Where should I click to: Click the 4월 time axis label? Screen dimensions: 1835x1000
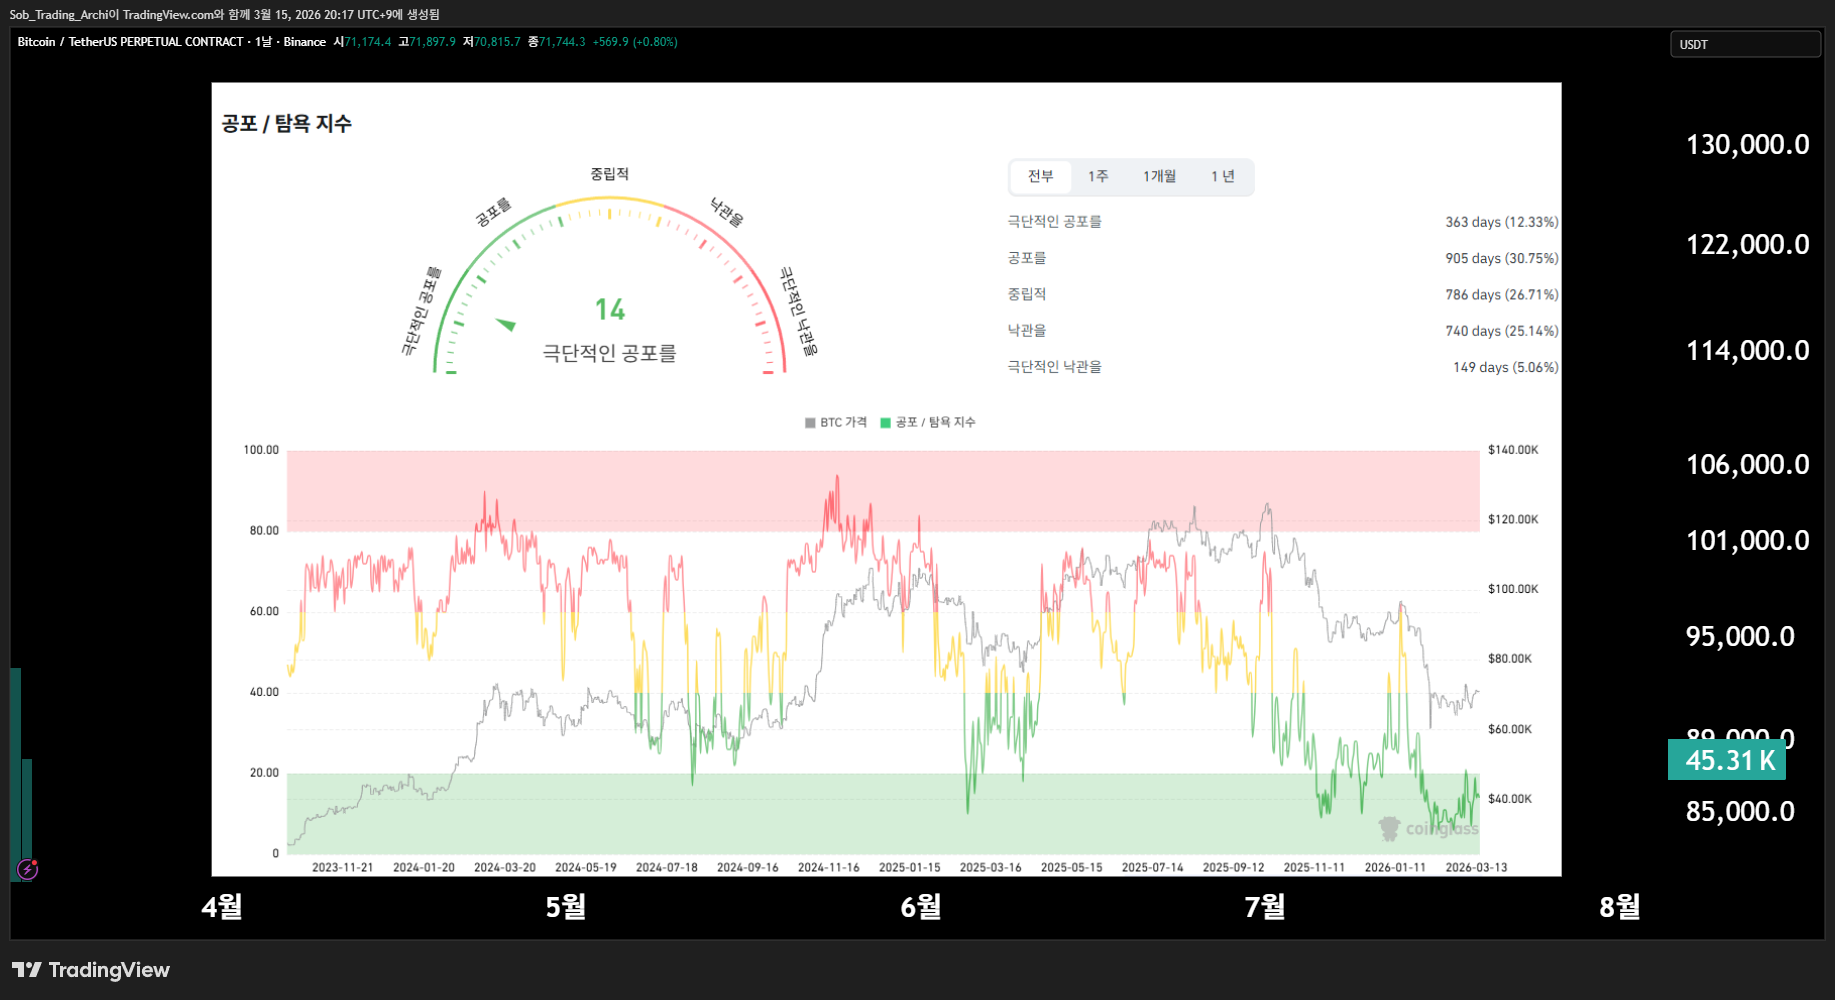point(222,907)
